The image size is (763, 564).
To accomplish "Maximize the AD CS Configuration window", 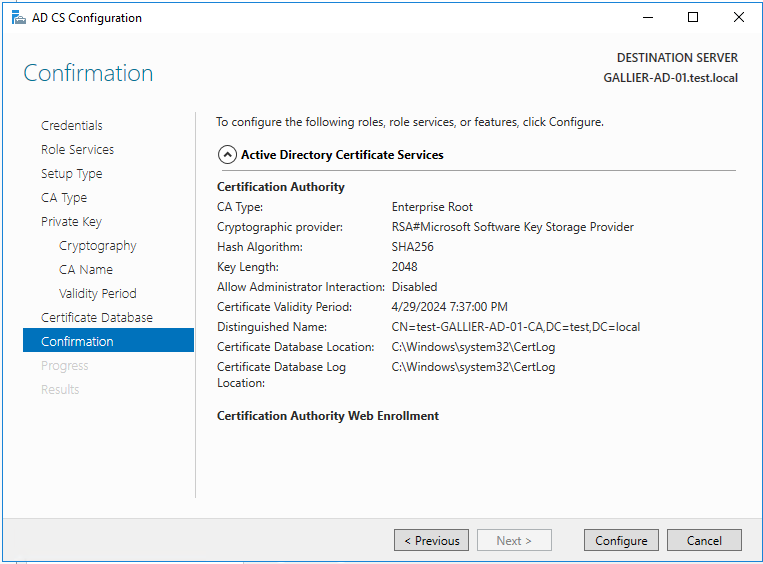I will pos(693,18).
